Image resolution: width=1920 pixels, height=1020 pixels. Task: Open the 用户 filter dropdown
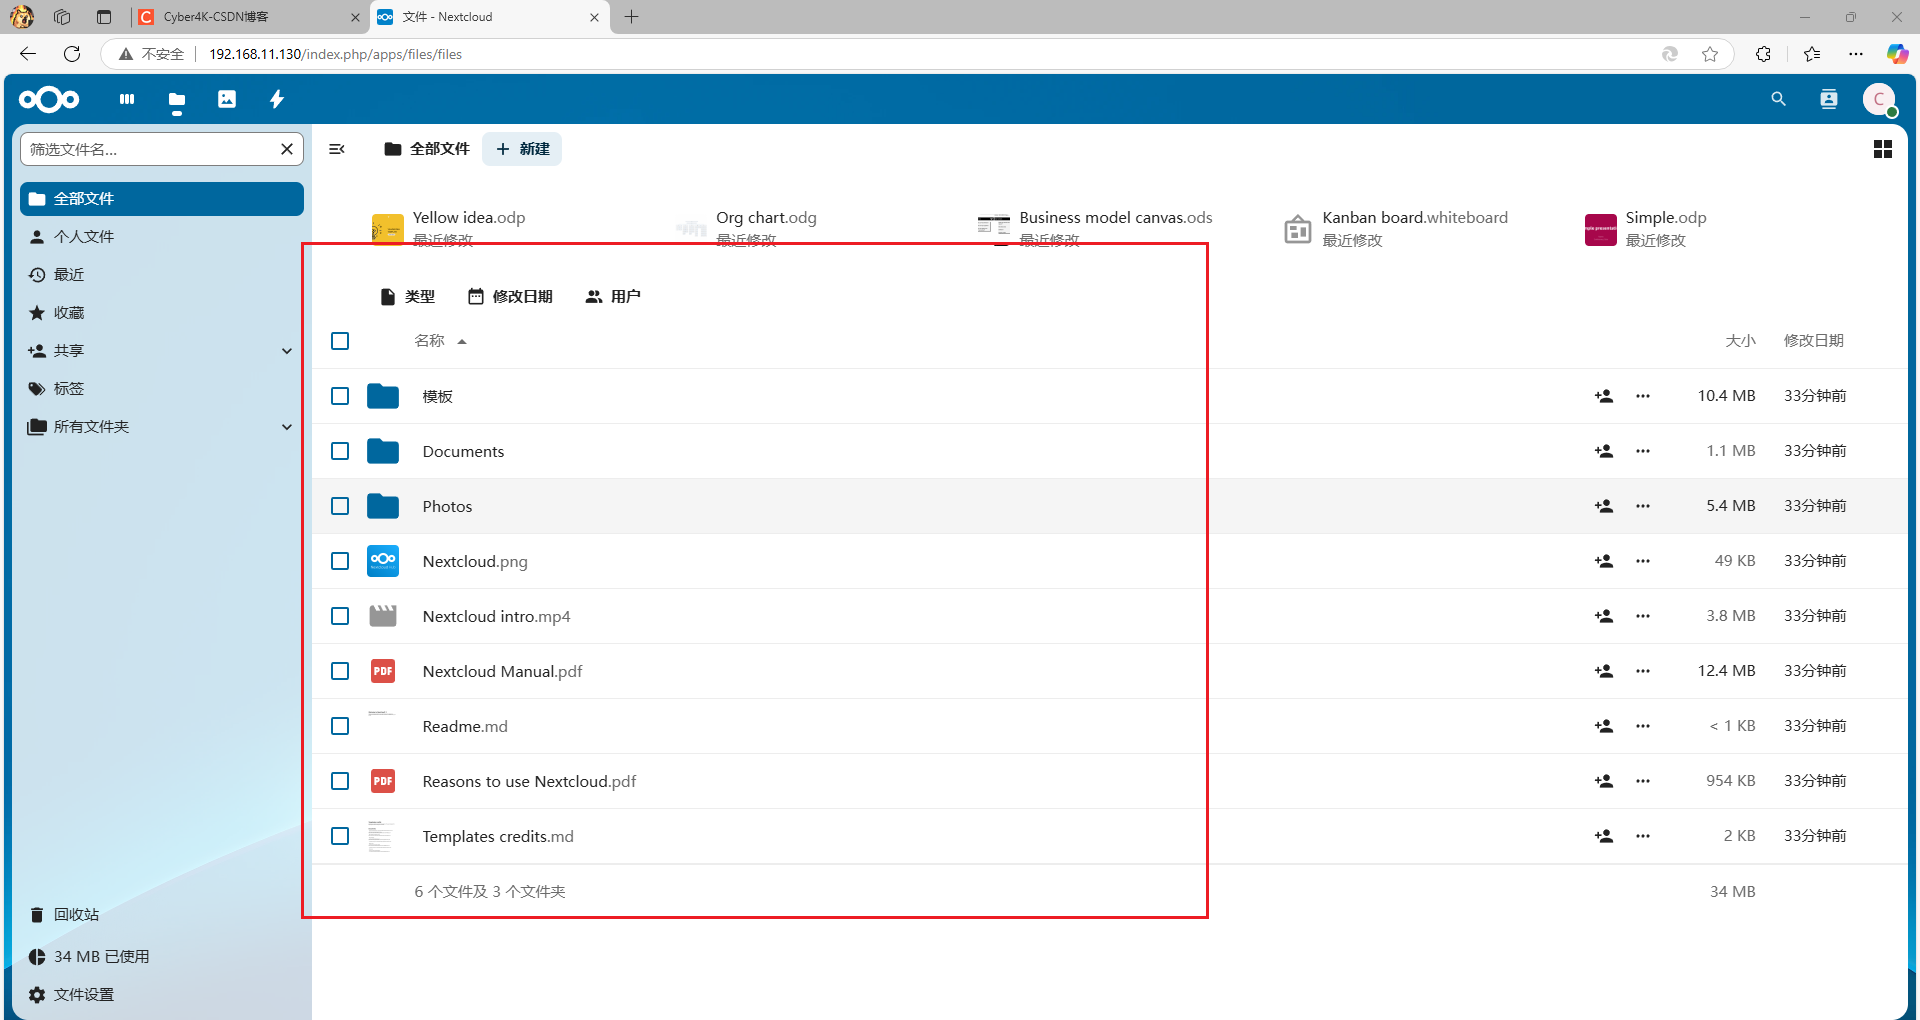tap(613, 297)
